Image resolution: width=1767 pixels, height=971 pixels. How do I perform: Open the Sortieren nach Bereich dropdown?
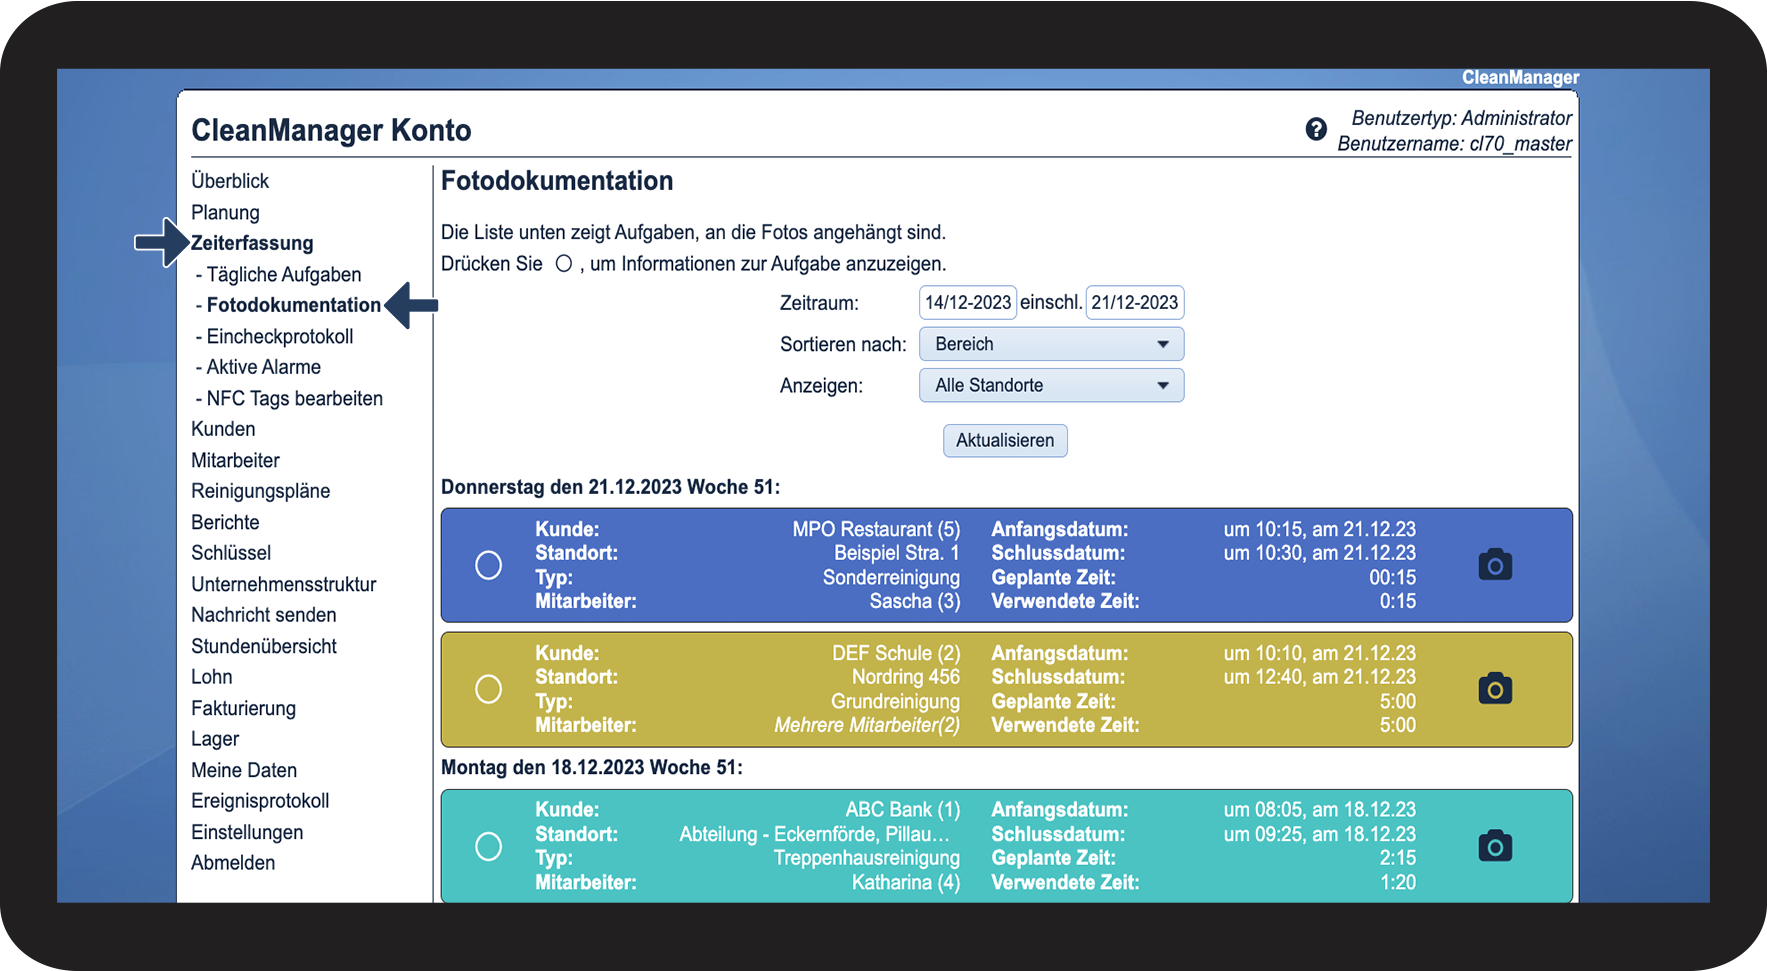(x=1051, y=344)
